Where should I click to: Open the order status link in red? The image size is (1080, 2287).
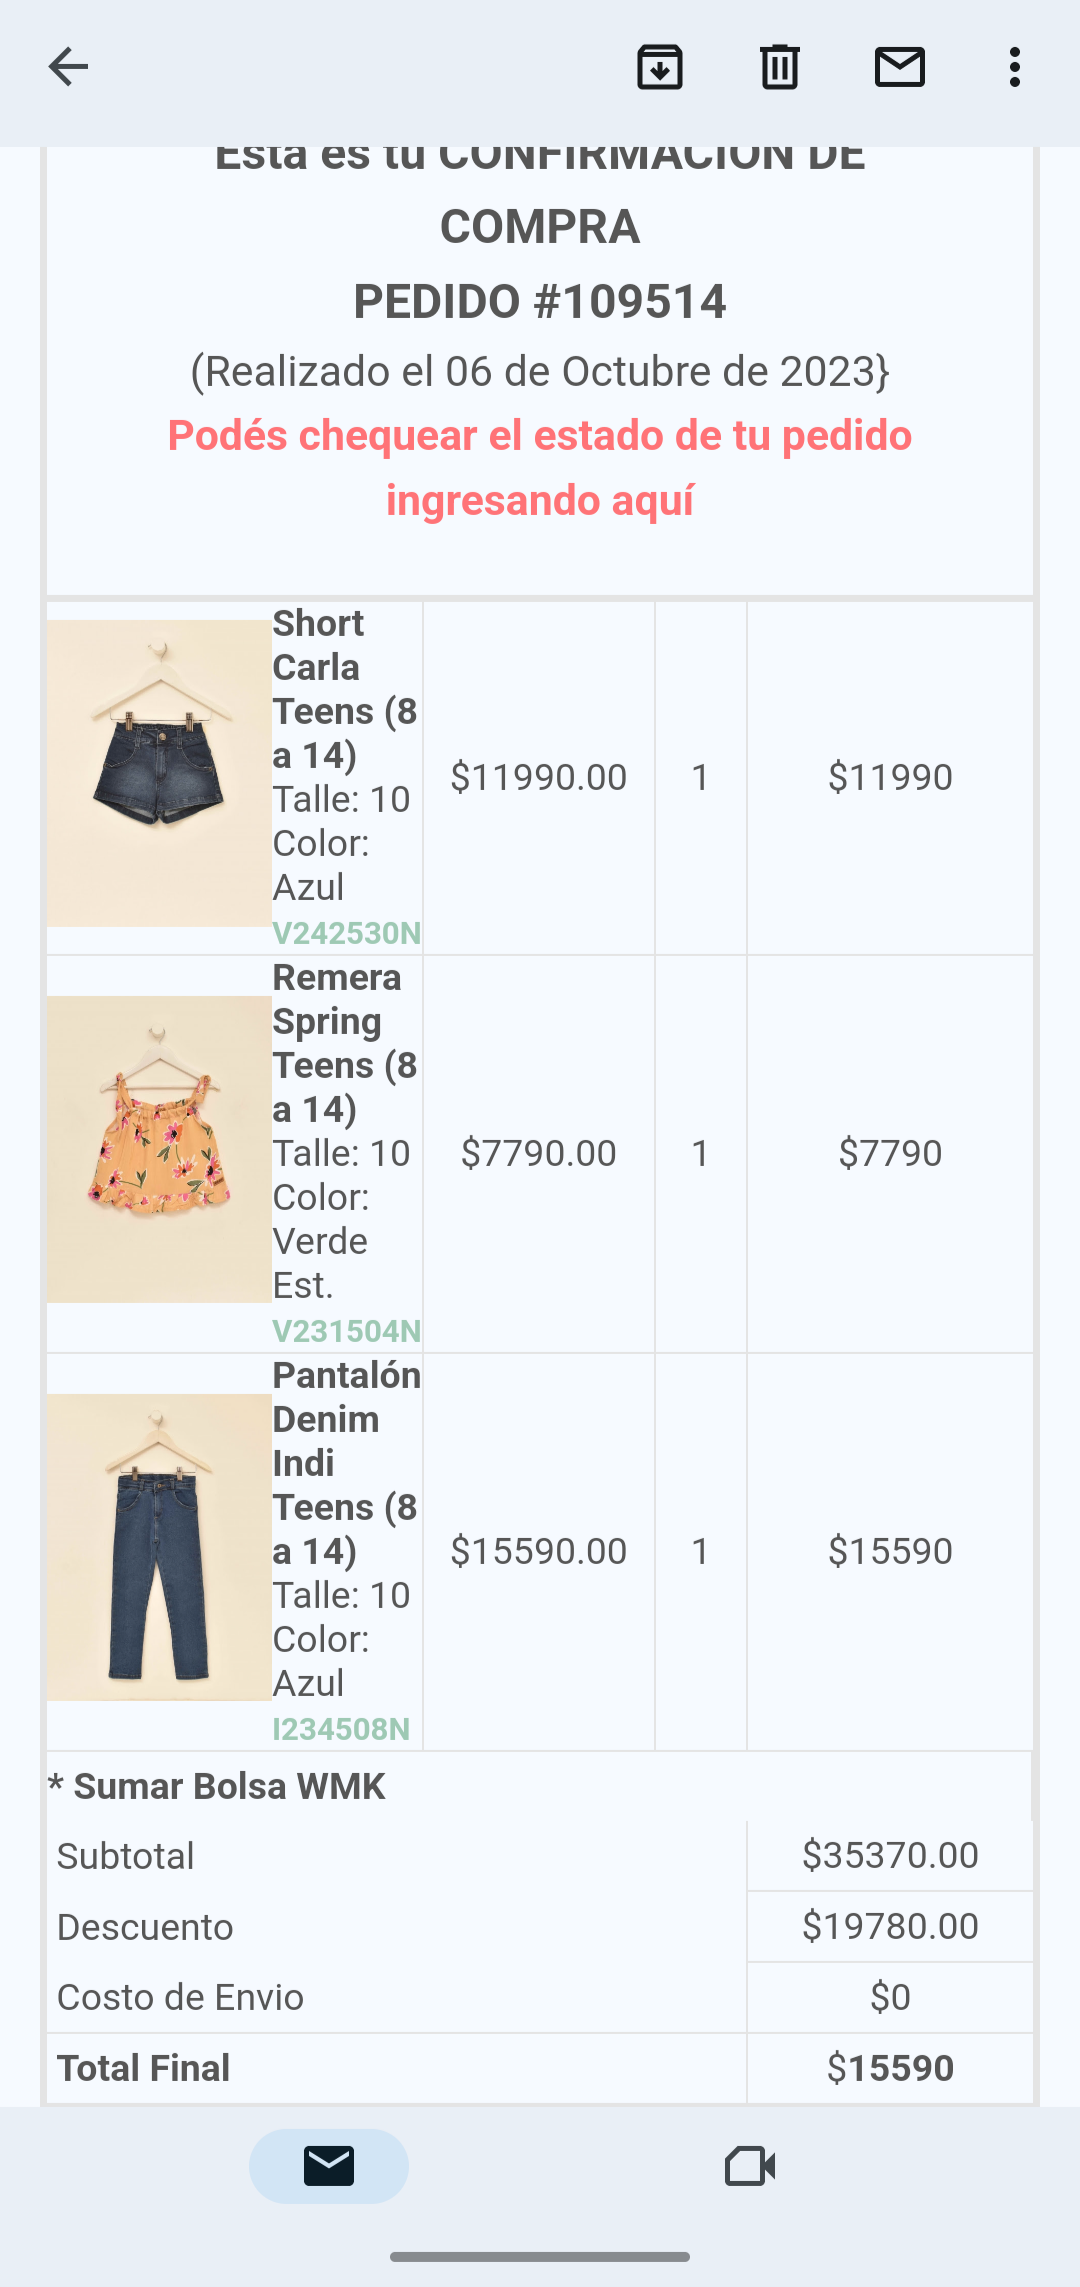(x=540, y=468)
